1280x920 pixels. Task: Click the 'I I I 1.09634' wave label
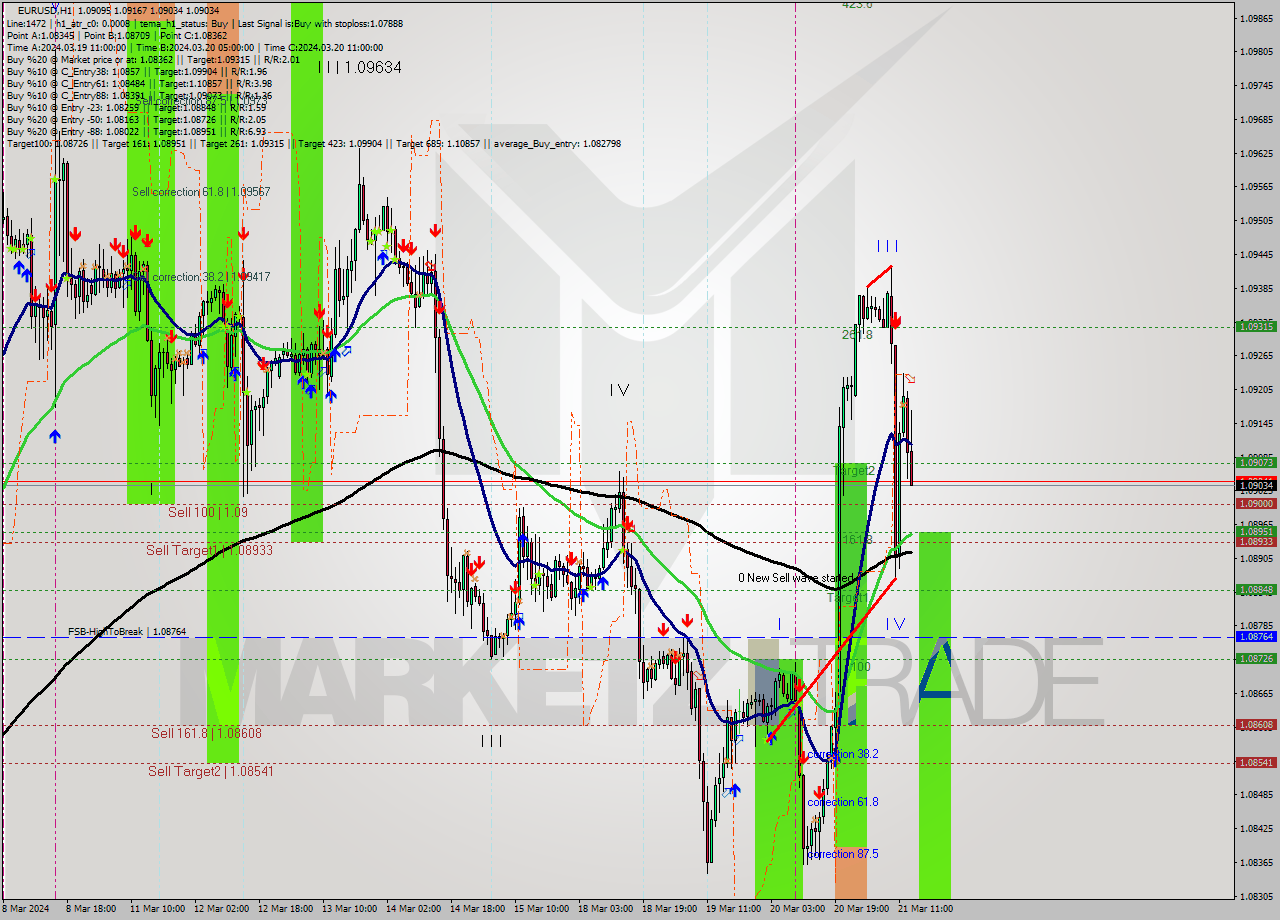[x=360, y=67]
